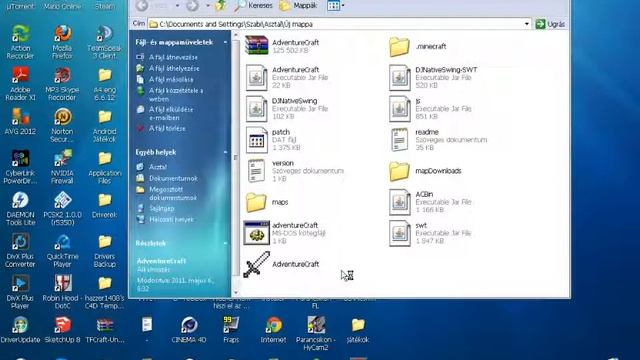
Task: Click the Ugrás go button
Action: pyautogui.click(x=551, y=24)
